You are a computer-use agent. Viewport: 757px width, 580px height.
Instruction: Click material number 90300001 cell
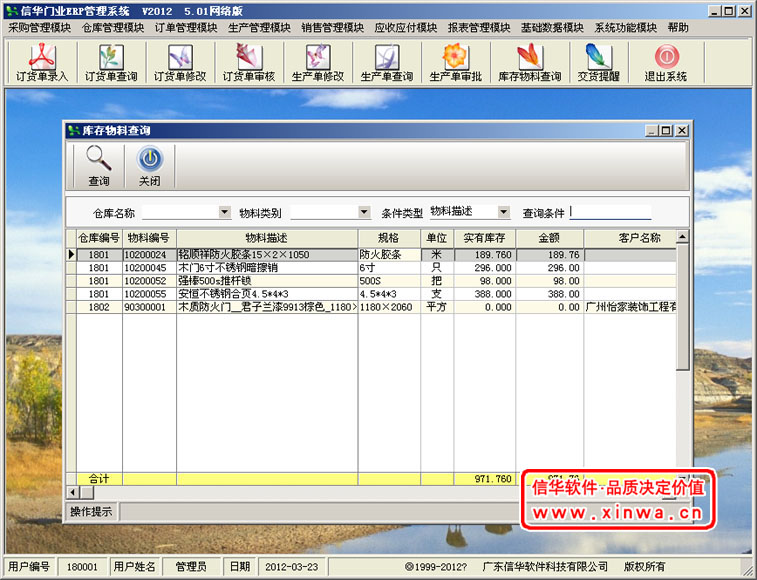point(149,307)
